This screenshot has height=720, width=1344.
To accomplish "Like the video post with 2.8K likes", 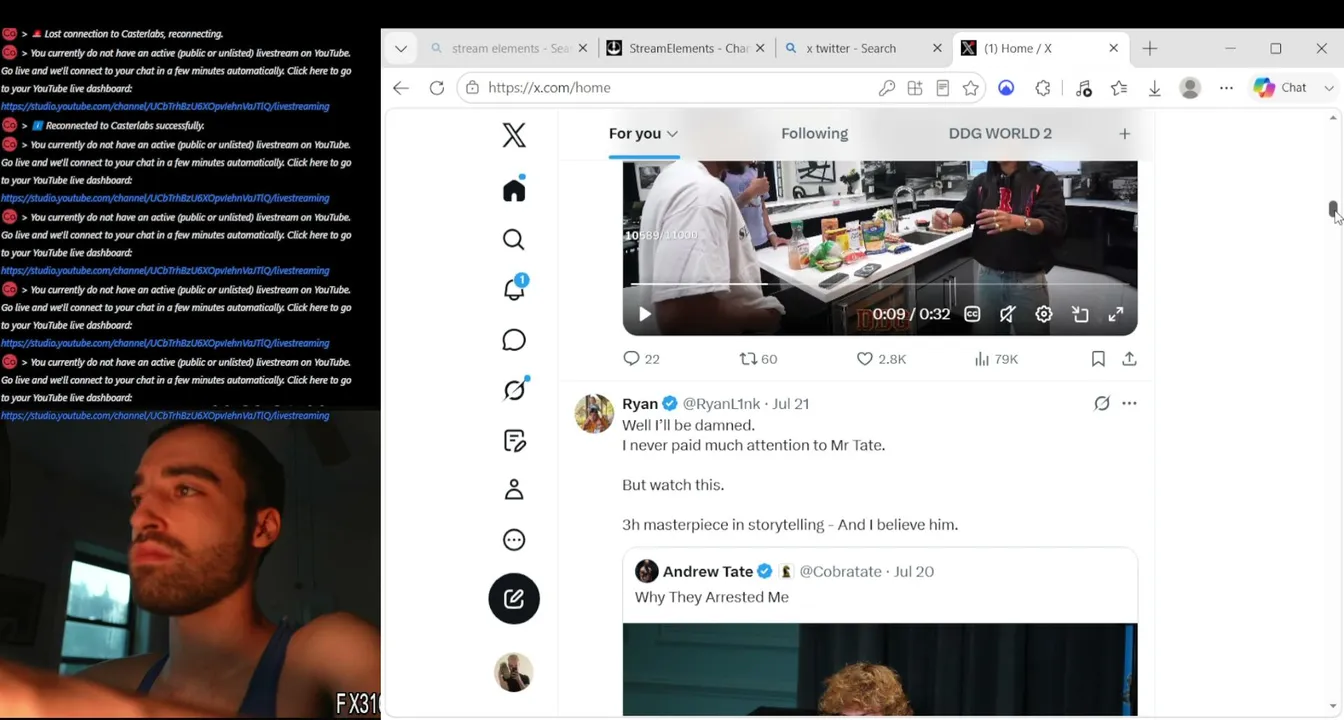I will coord(881,359).
